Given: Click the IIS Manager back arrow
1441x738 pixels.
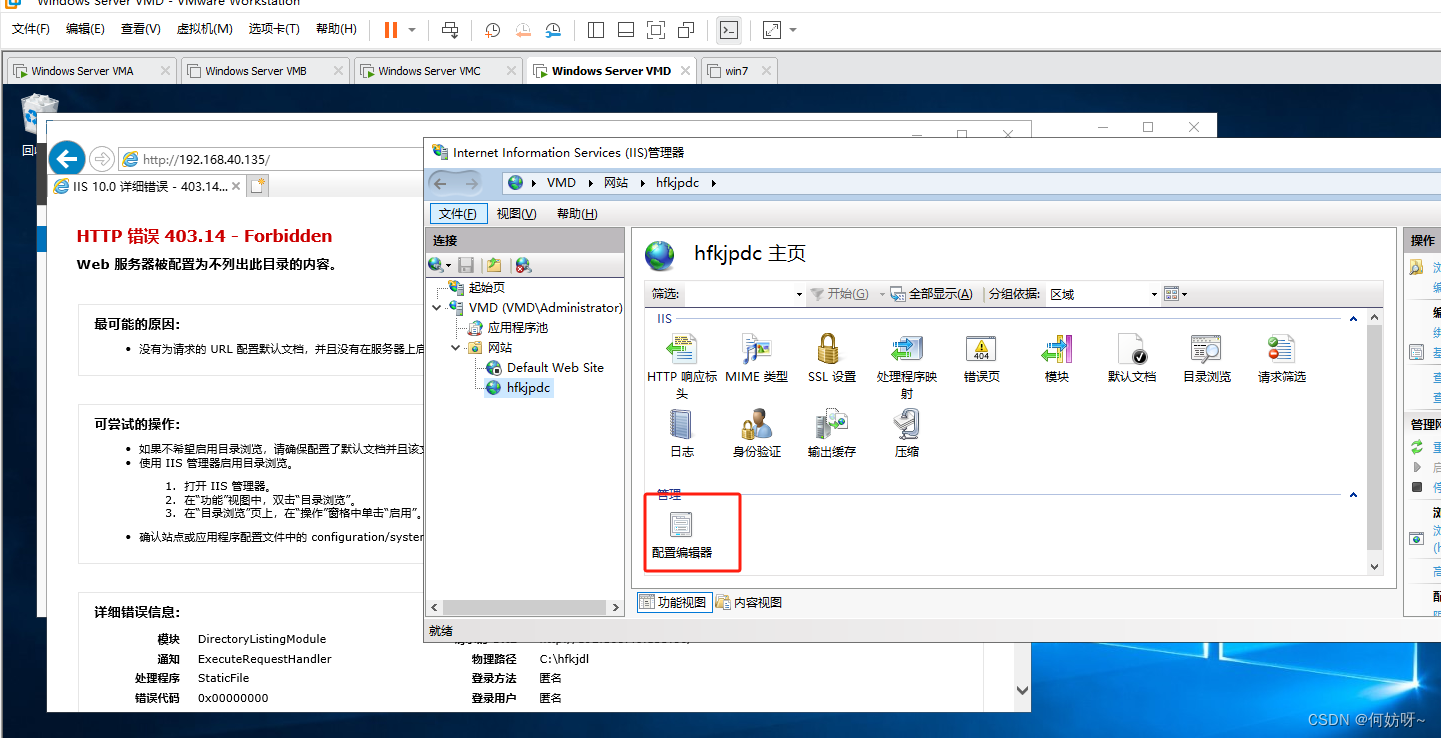Looking at the screenshot, I should point(441,183).
